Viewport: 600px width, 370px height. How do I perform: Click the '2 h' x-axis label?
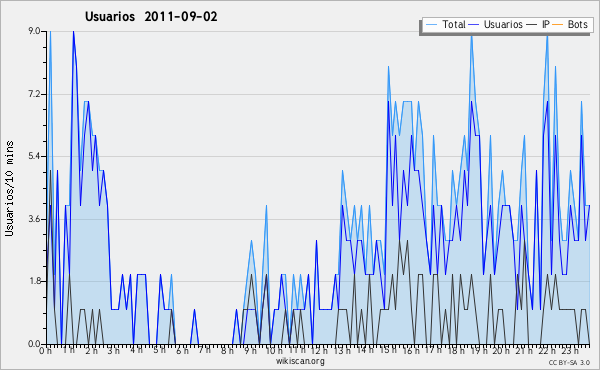[x=91, y=350]
